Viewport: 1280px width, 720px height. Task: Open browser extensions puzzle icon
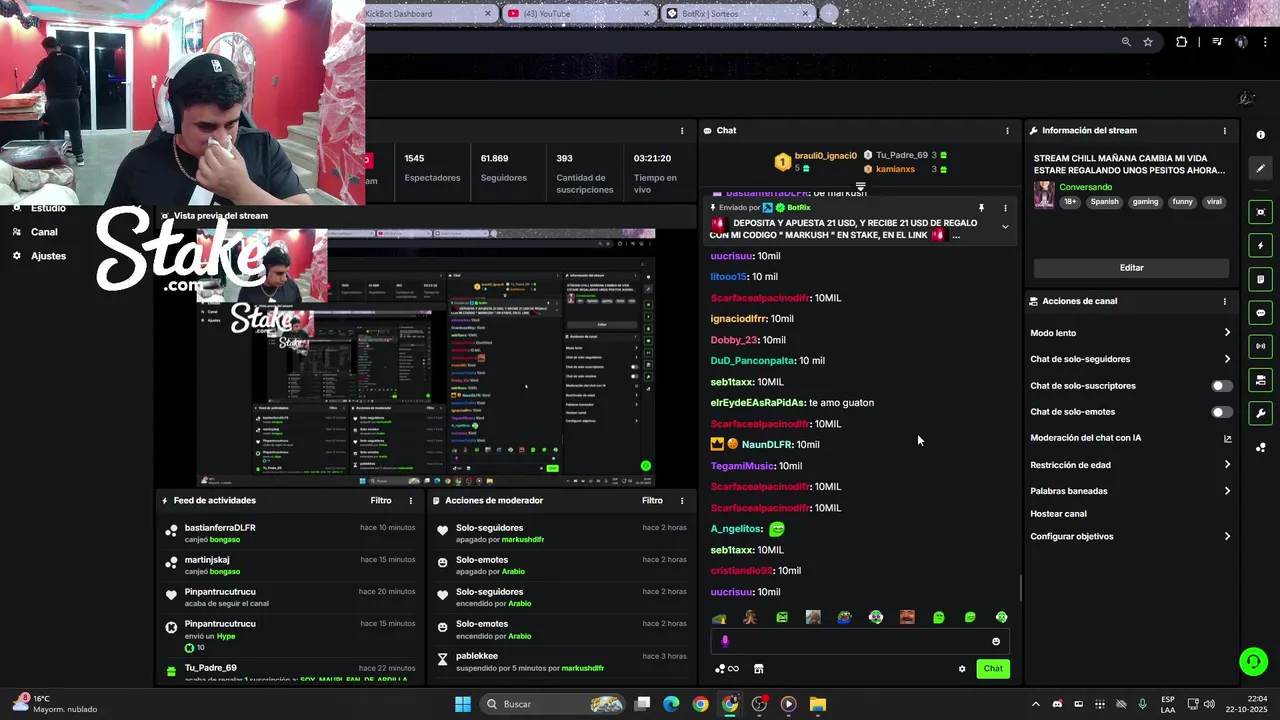click(1182, 42)
